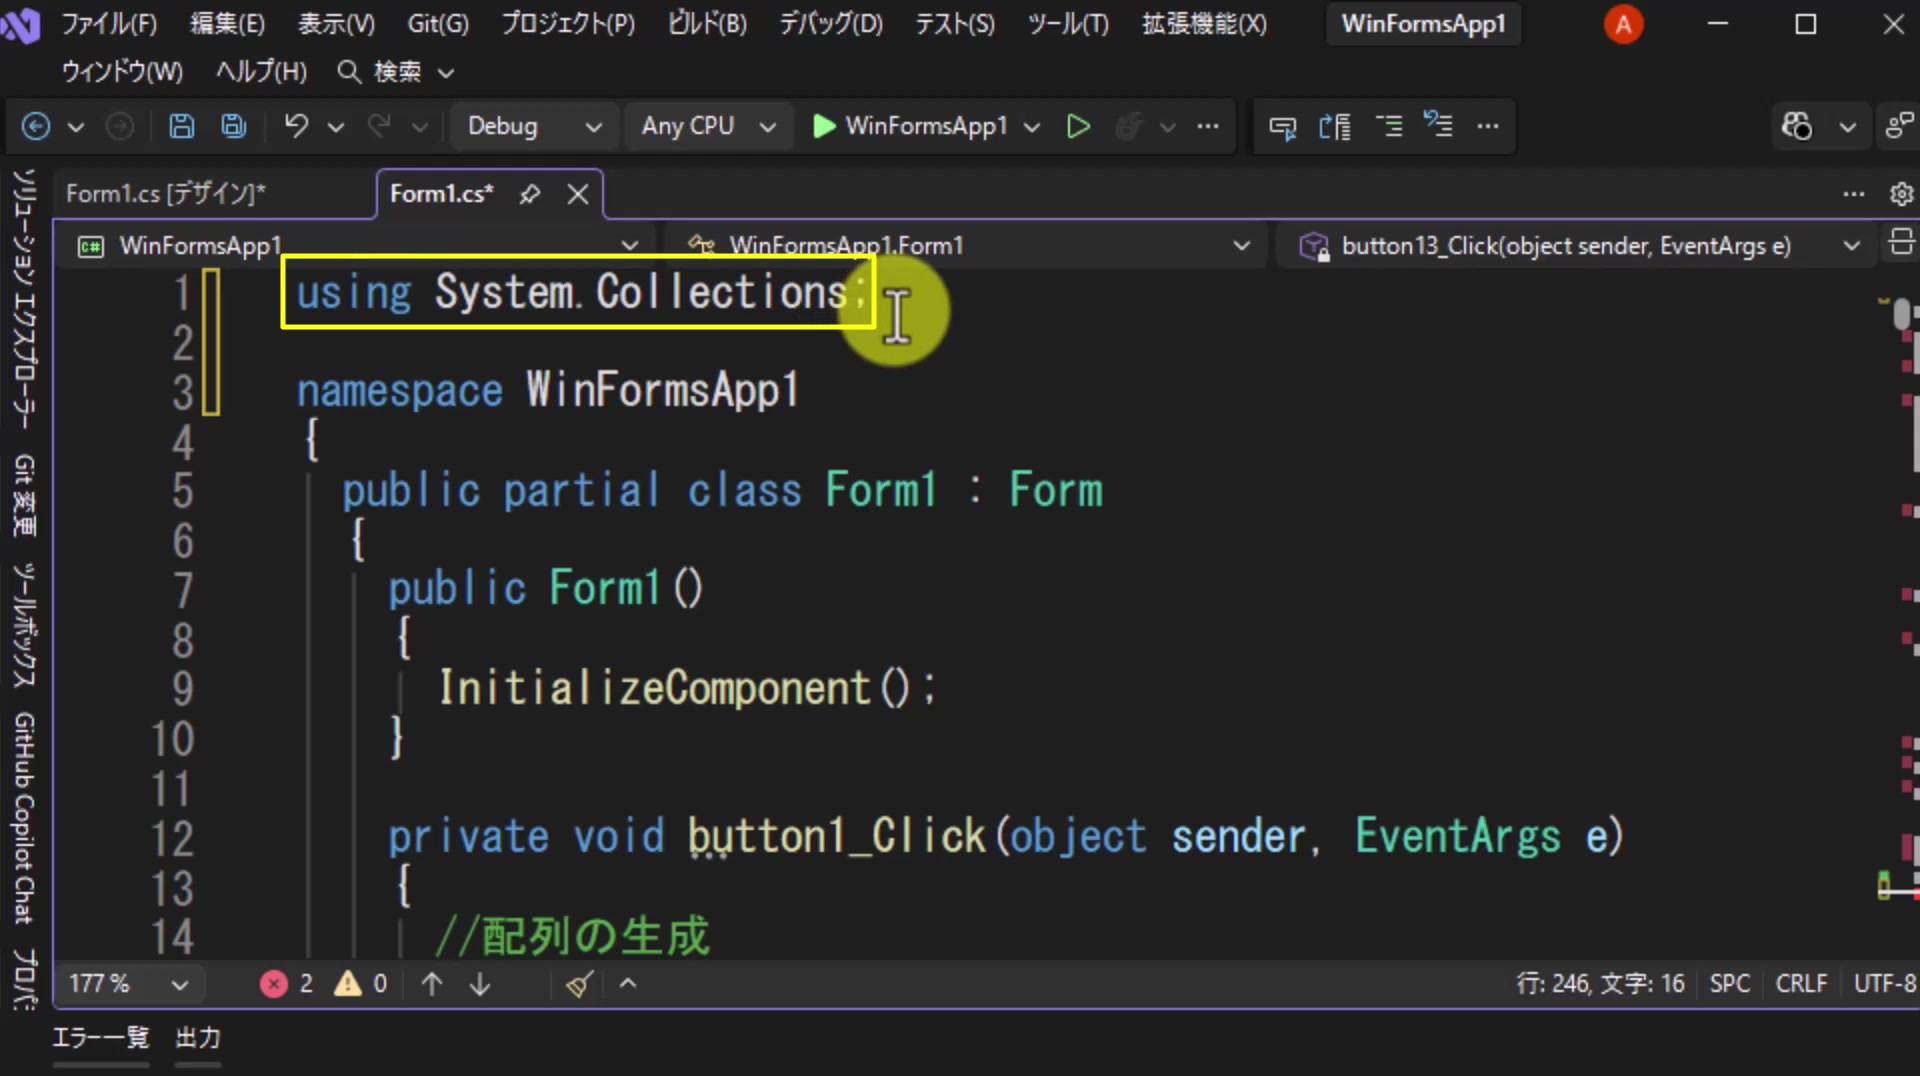Open the Debug configuration dropdown
The height and width of the screenshot is (1076, 1920).
pos(534,126)
